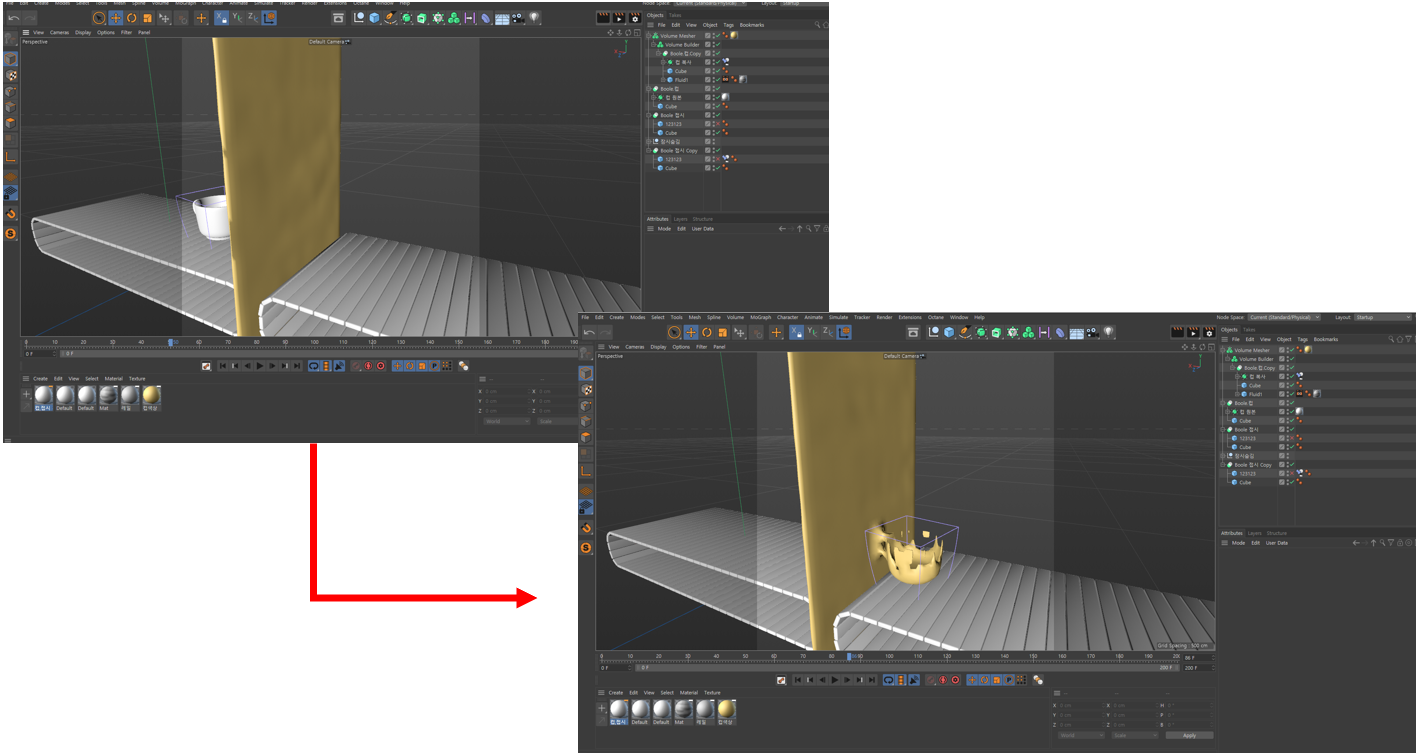The height and width of the screenshot is (755, 1417).
Task: Choose the Spline Pen icon in lower-right screenshot
Action: (x=964, y=332)
